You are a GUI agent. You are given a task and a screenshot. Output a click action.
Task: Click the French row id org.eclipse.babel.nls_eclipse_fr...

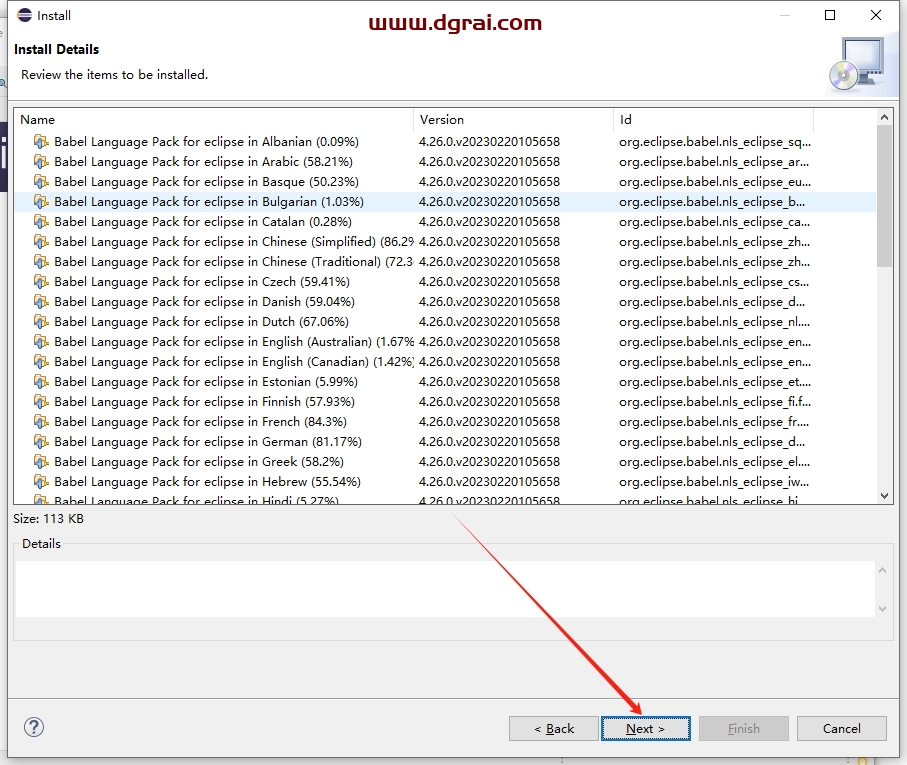tap(714, 422)
